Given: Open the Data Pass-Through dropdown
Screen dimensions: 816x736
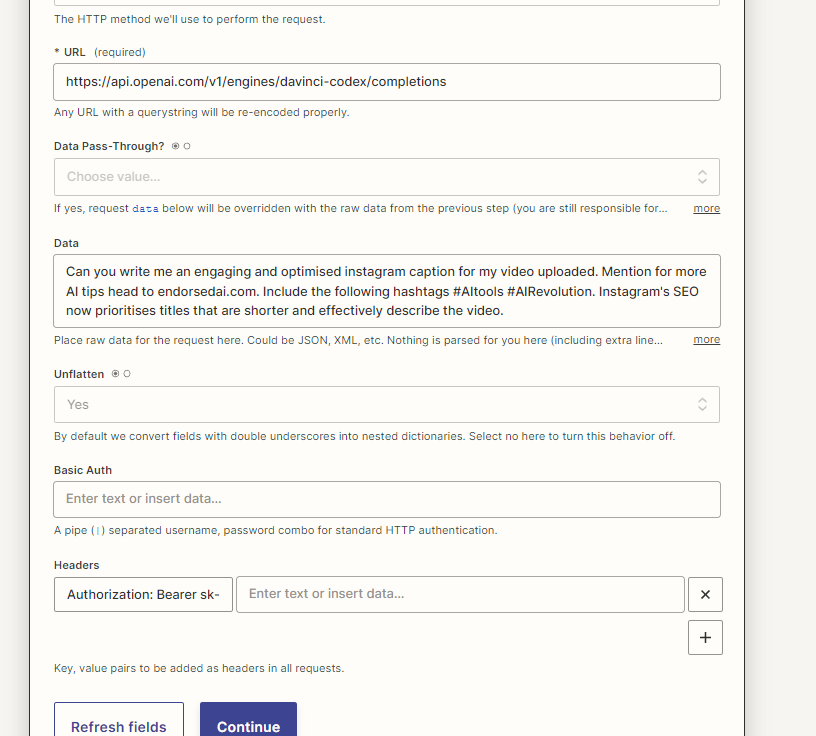Looking at the screenshot, I should 387,177.
